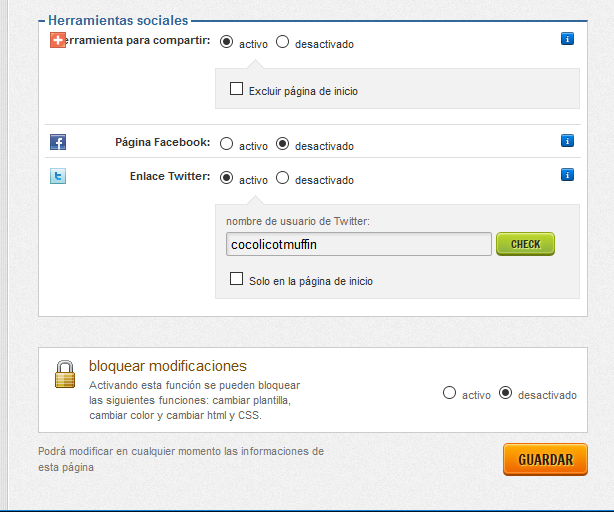Set Enlace Twitter to desactivado
Screen dimensions: 614x512
tap(282, 178)
